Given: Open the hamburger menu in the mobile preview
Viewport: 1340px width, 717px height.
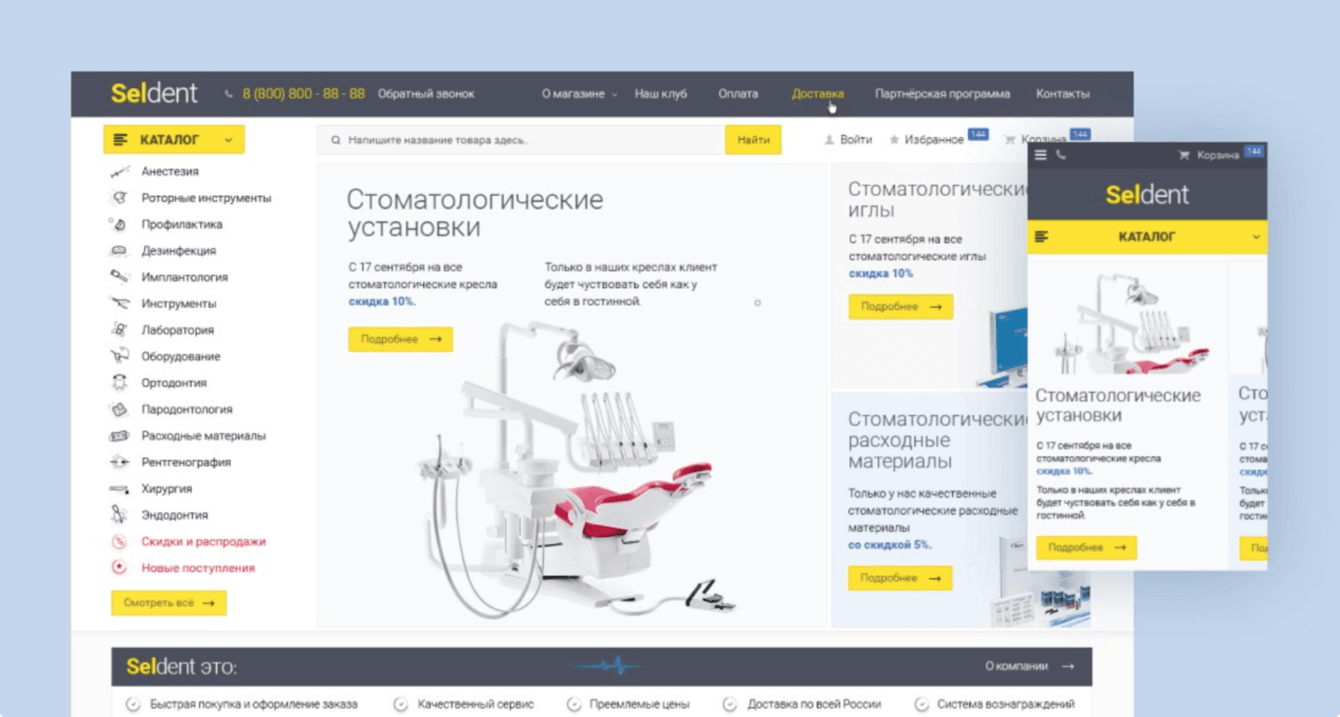Looking at the screenshot, I should tap(1041, 155).
